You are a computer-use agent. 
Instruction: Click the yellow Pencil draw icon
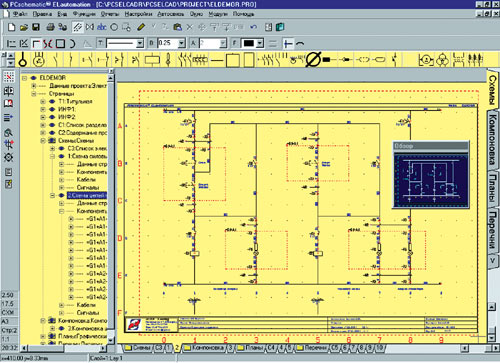(141, 27)
